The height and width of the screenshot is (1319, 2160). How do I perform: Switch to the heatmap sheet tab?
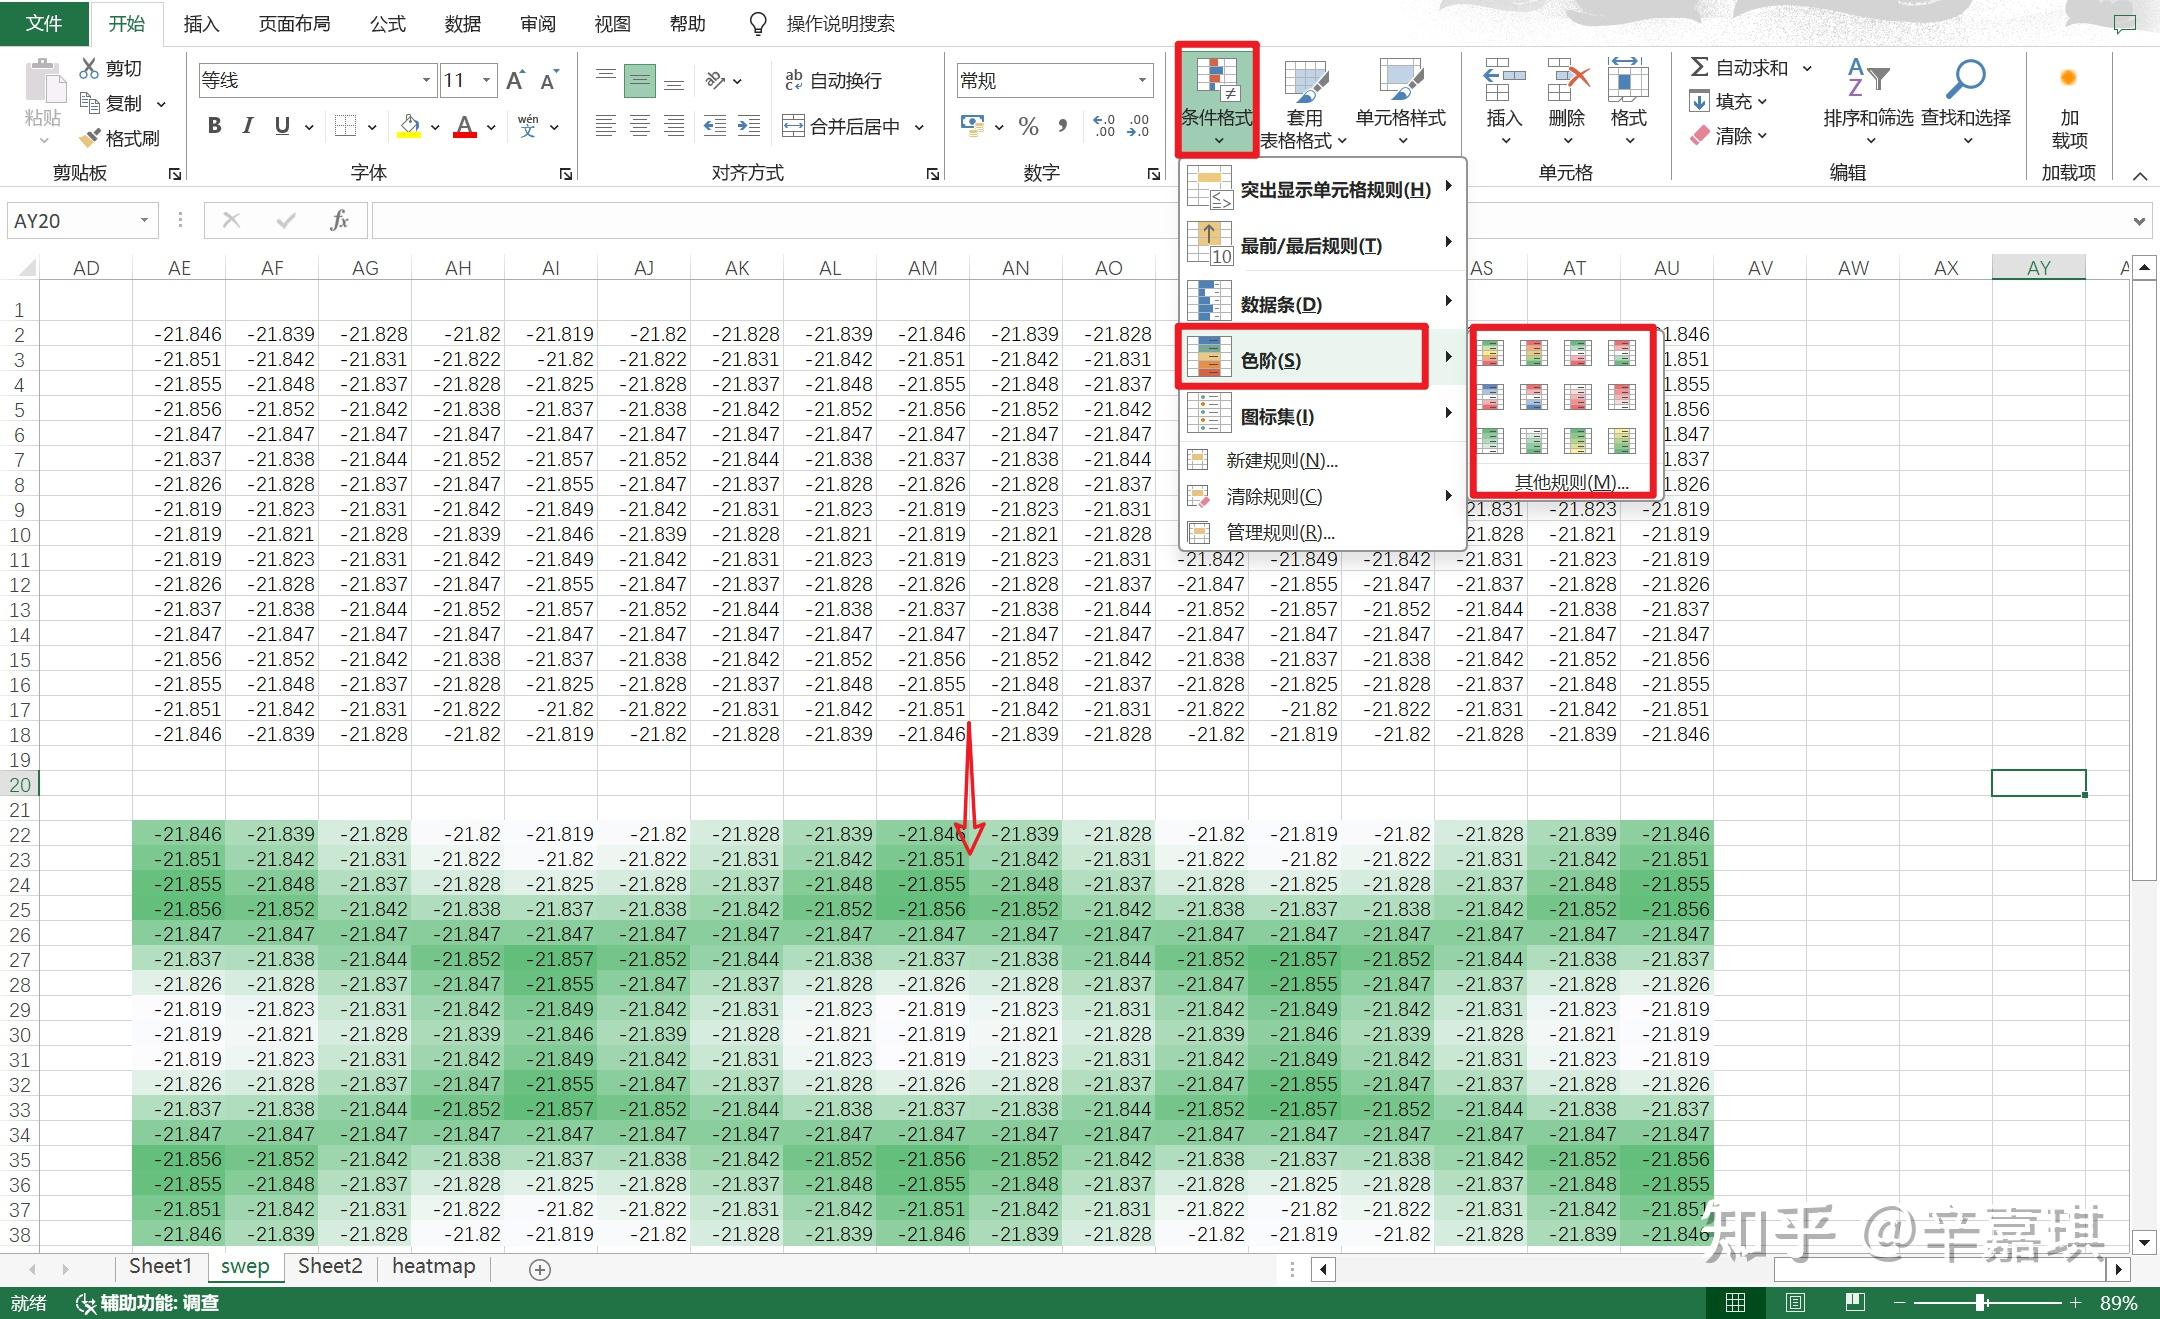433,1266
